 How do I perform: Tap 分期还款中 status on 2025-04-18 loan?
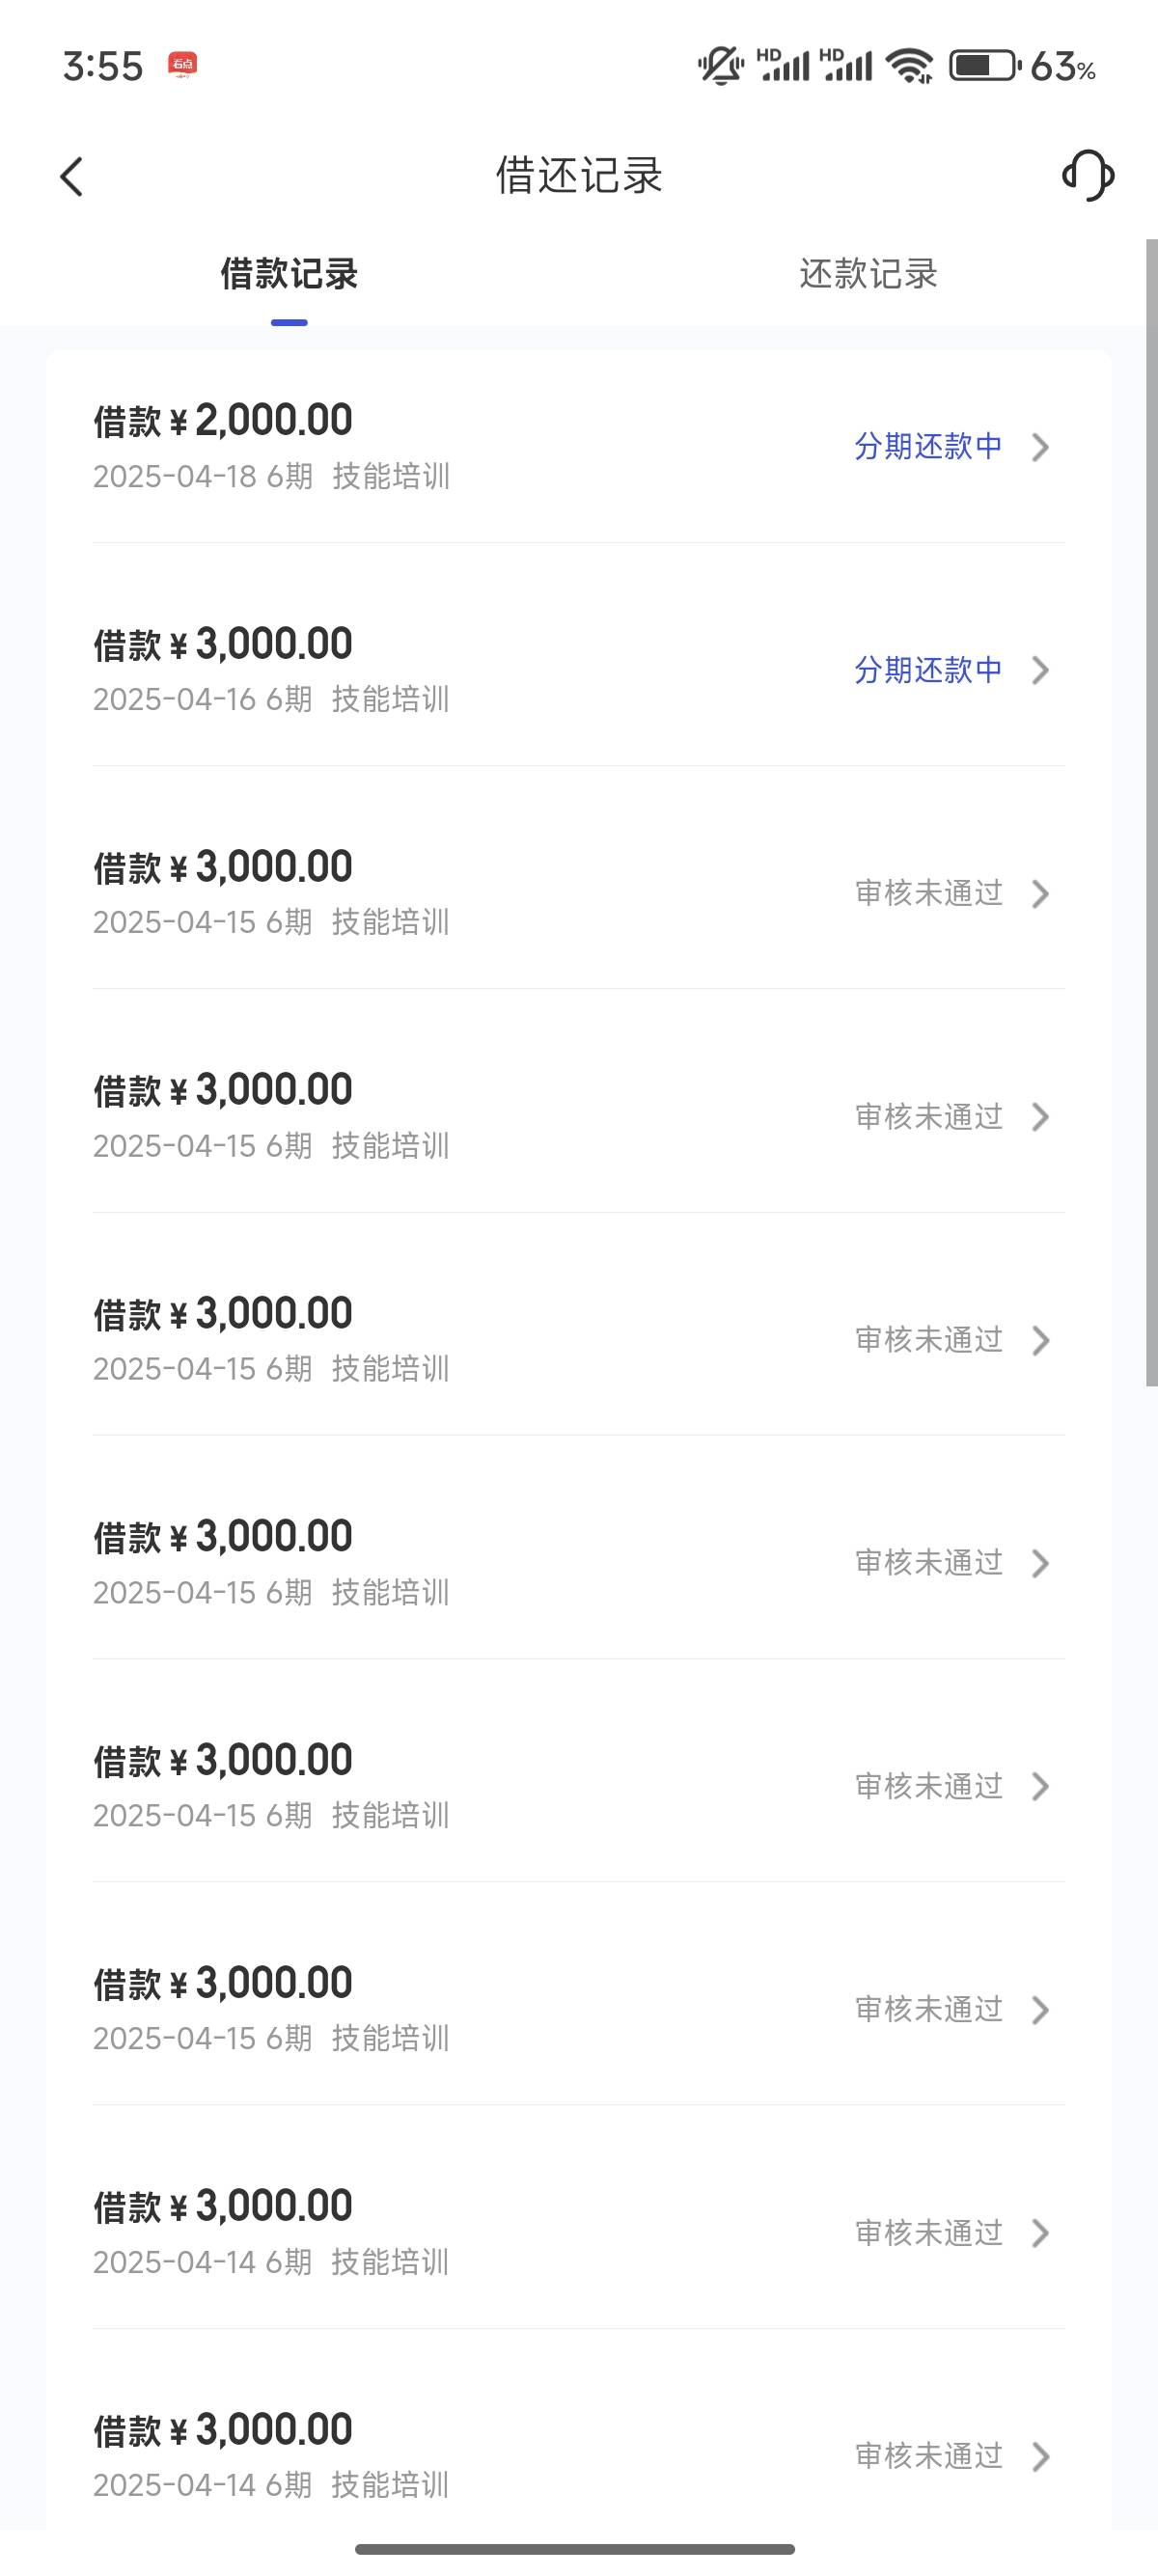tap(928, 446)
